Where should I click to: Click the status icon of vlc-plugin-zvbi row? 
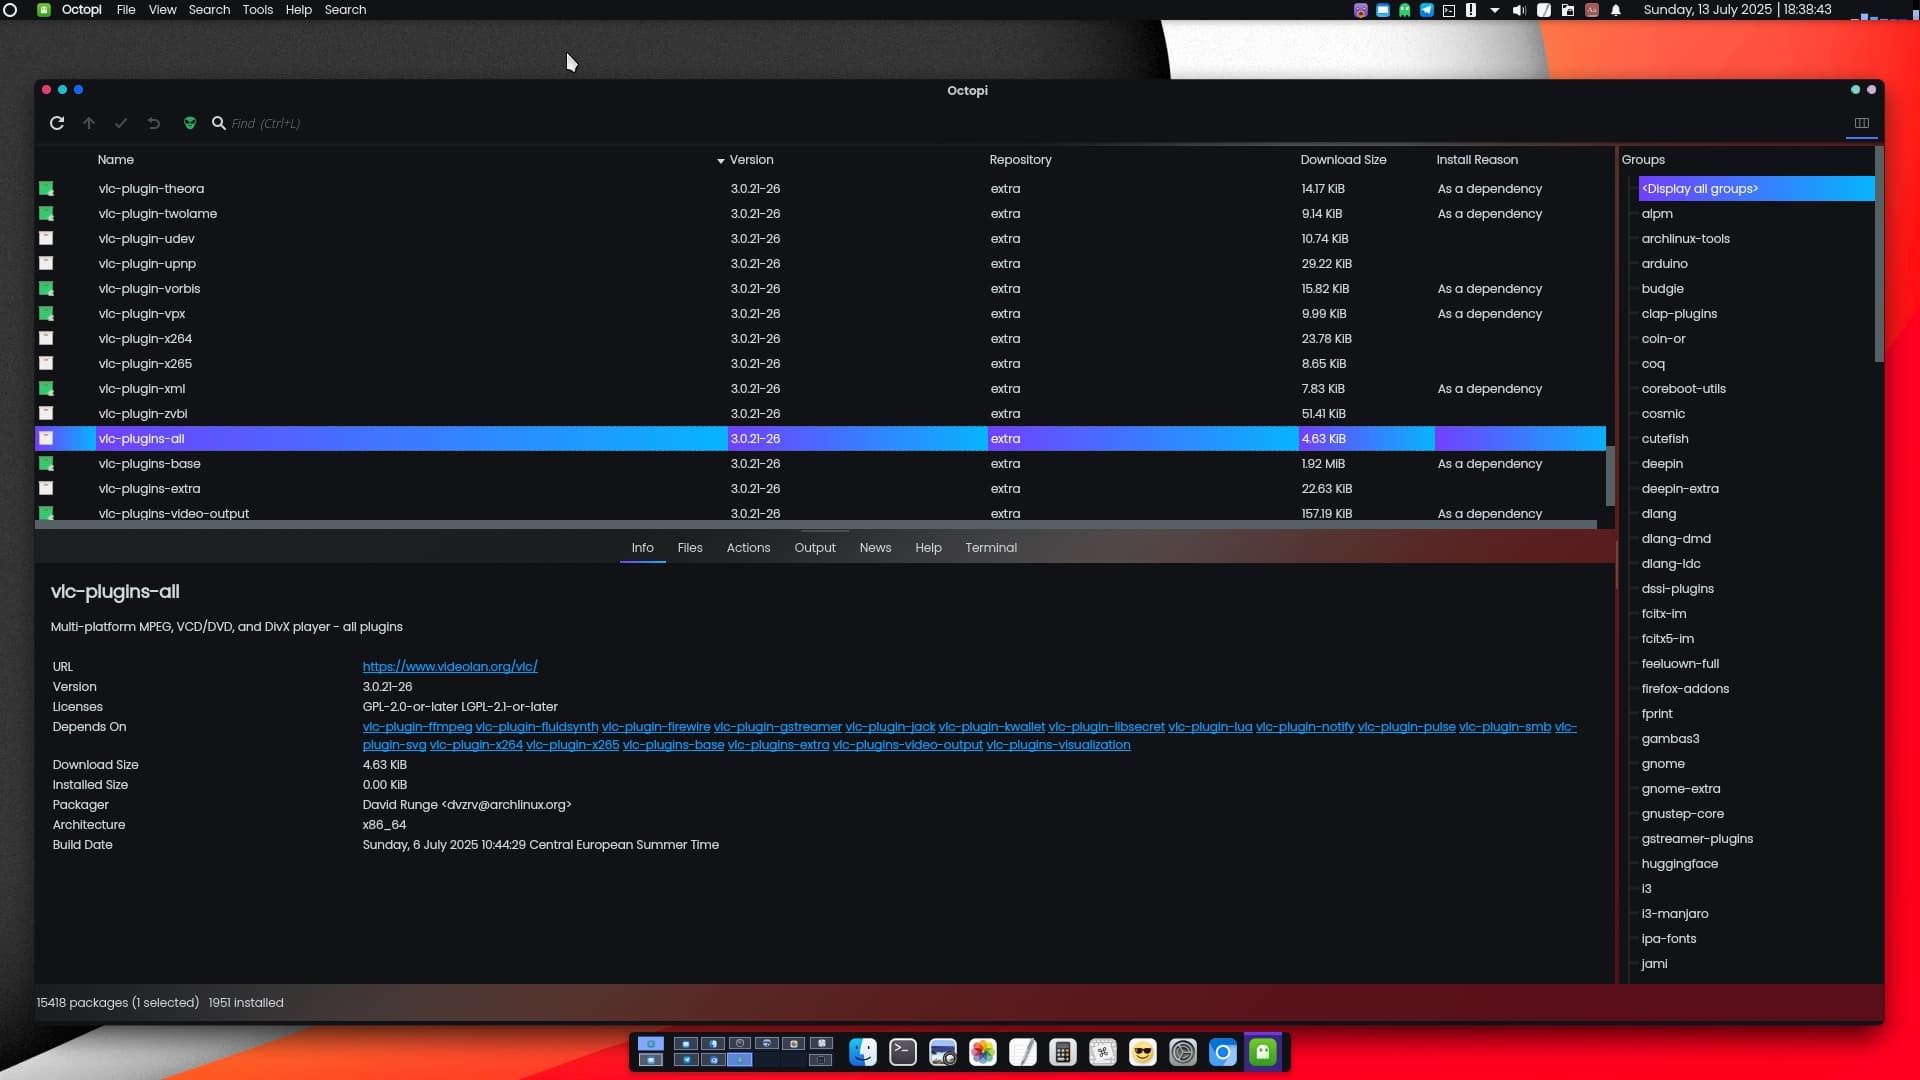click(x=46, y=414)
